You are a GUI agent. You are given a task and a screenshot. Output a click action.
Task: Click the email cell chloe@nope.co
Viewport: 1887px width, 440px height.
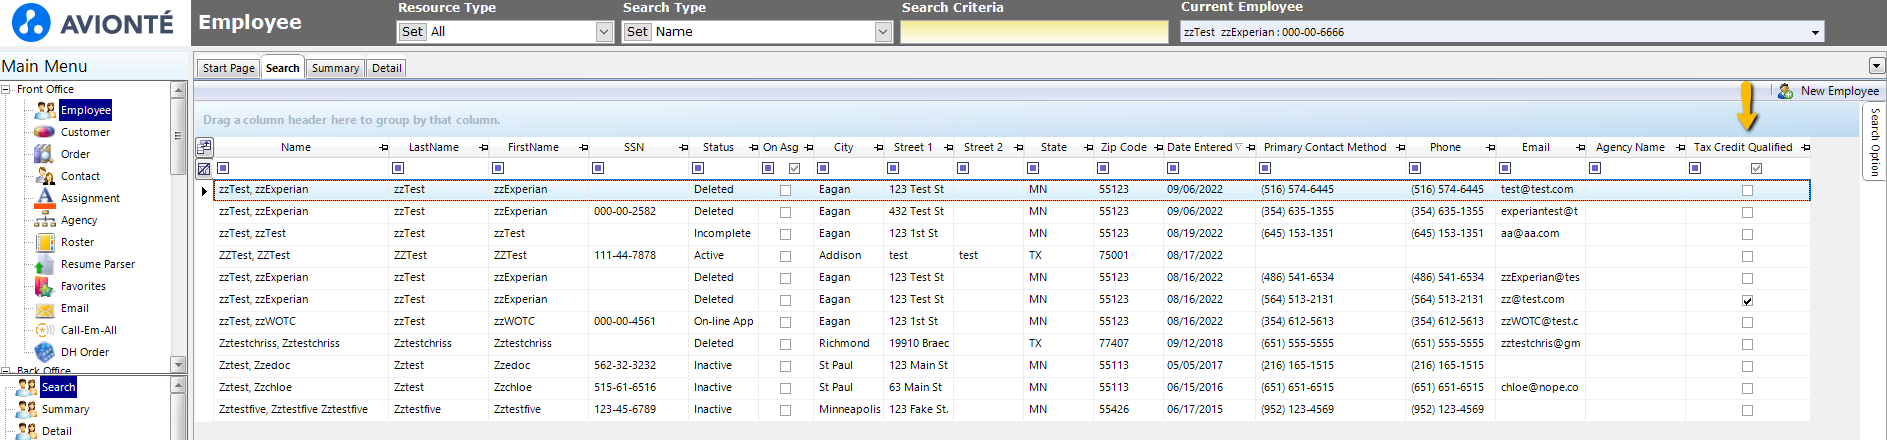[x=1539, y=388]
